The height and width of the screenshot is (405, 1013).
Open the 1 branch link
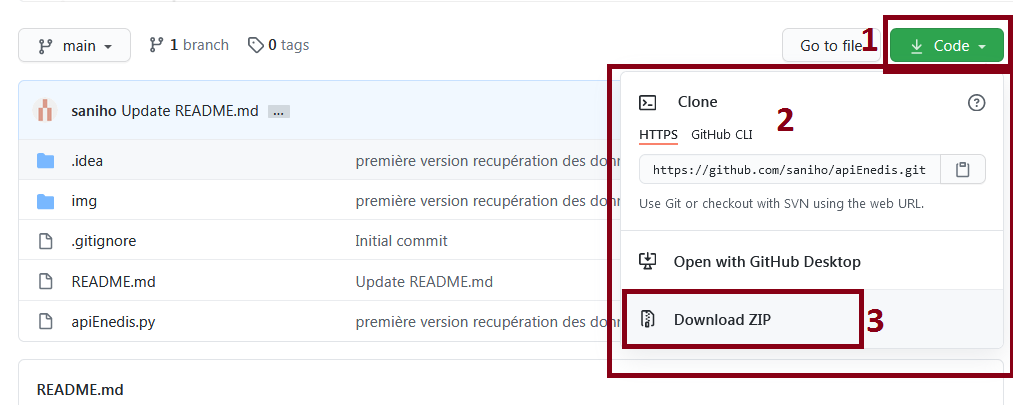(189, 45)
